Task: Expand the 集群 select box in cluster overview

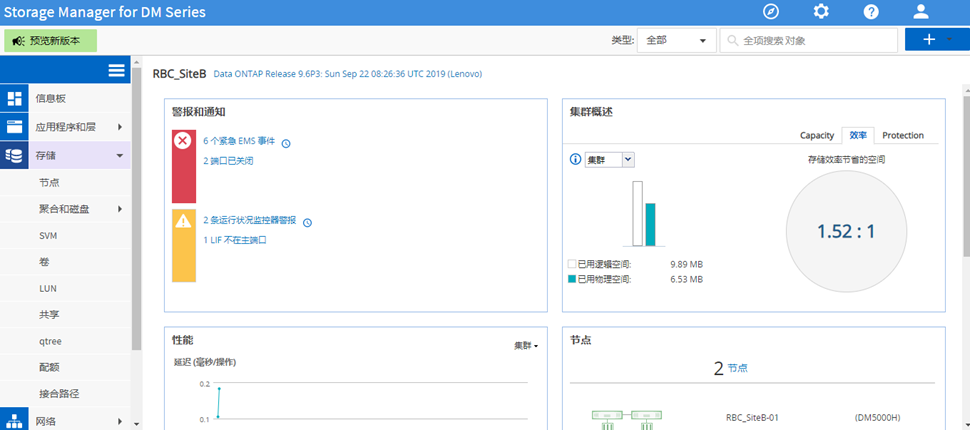Action: click(609, 160)
